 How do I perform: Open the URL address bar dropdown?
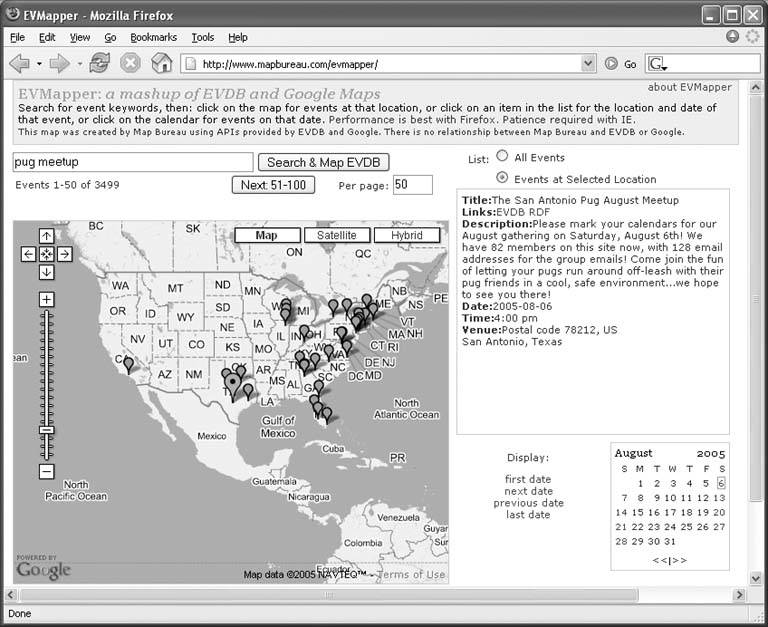(588, 63)
